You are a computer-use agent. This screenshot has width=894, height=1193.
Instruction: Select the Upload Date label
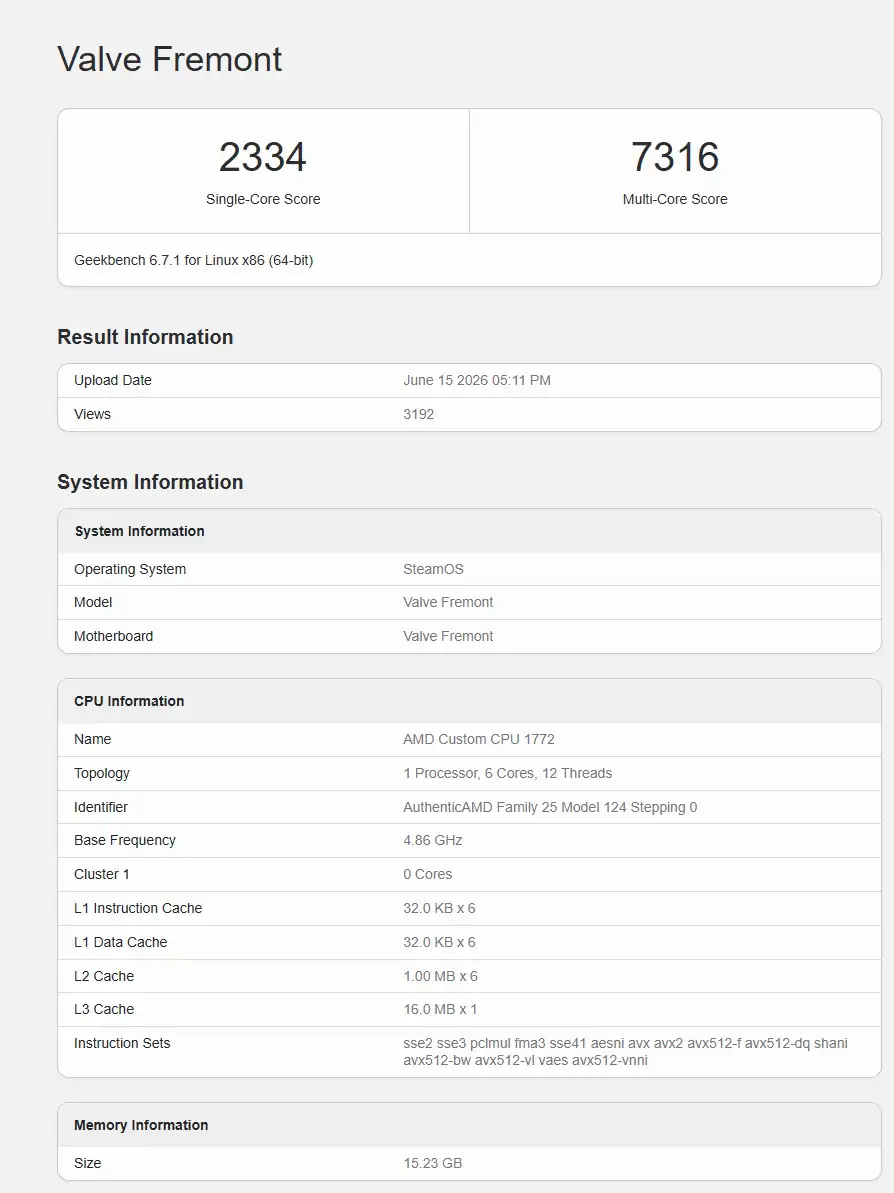[x=113, y=380]
